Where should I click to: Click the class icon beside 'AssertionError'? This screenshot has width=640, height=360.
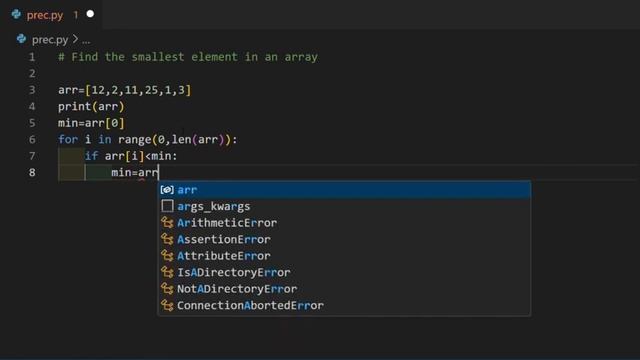click(167, 239)
